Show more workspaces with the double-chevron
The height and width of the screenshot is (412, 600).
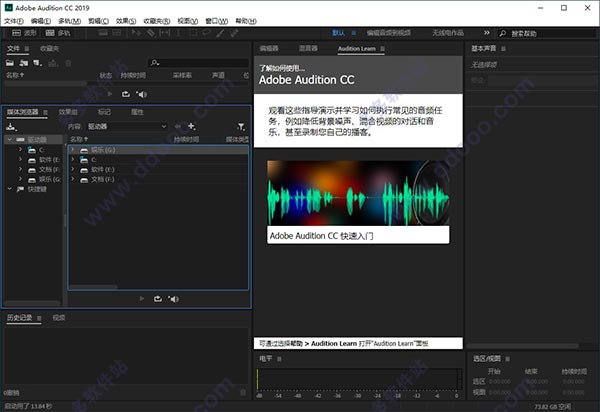pyautogui.click(x=487, y=33)
